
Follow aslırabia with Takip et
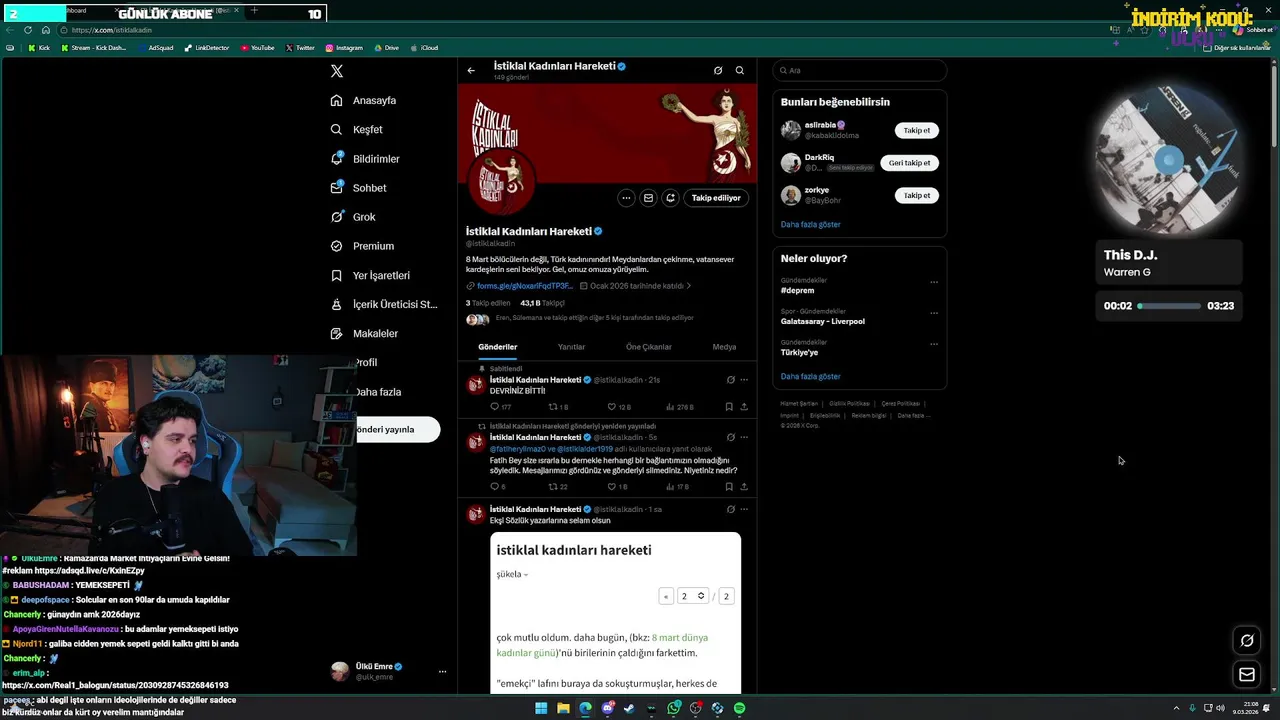pos(916,131)
